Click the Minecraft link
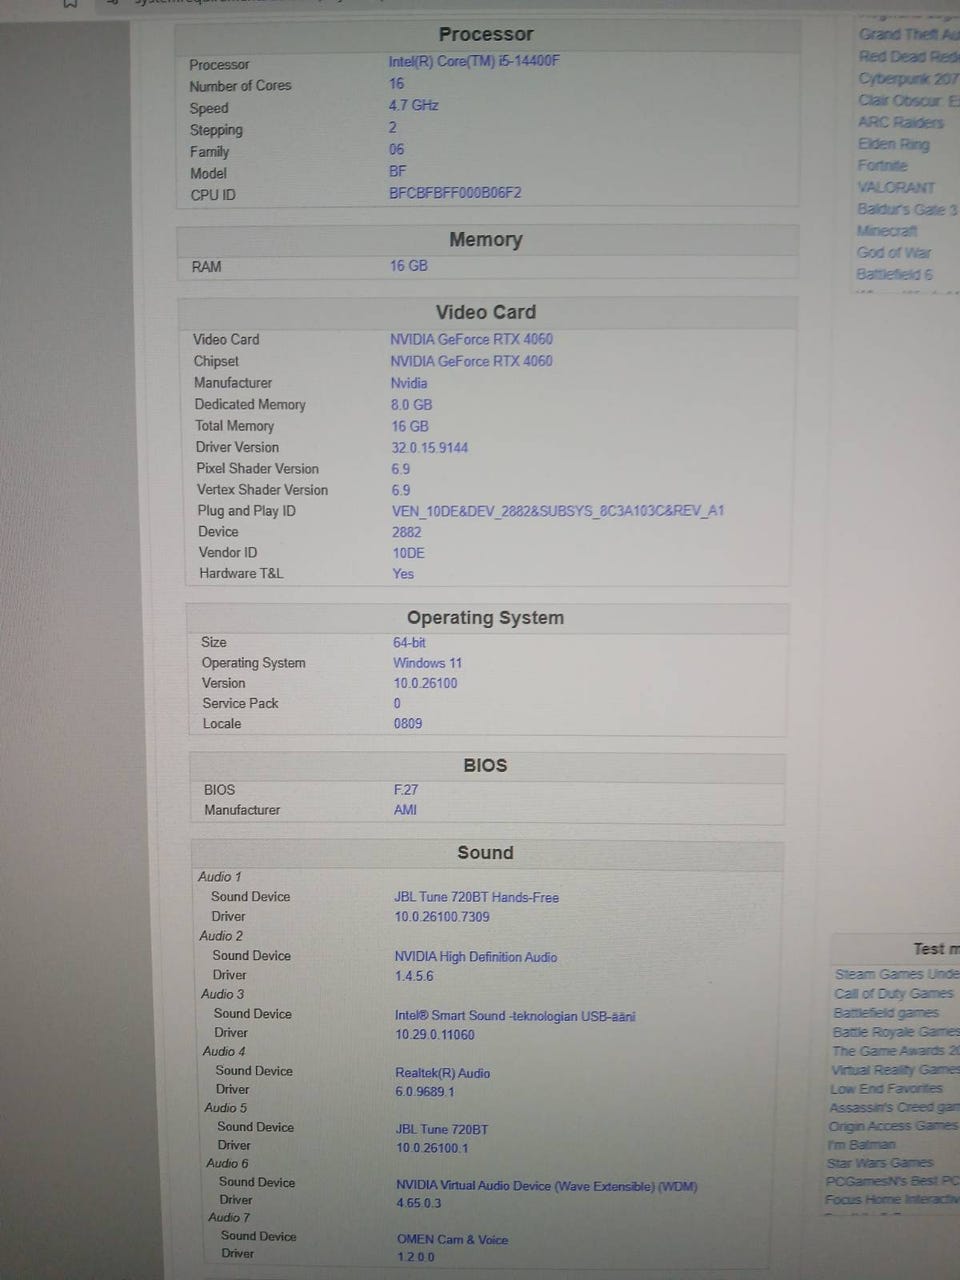Image resolution: width=960 pixels, height=1280 pixels. point(886,231)
